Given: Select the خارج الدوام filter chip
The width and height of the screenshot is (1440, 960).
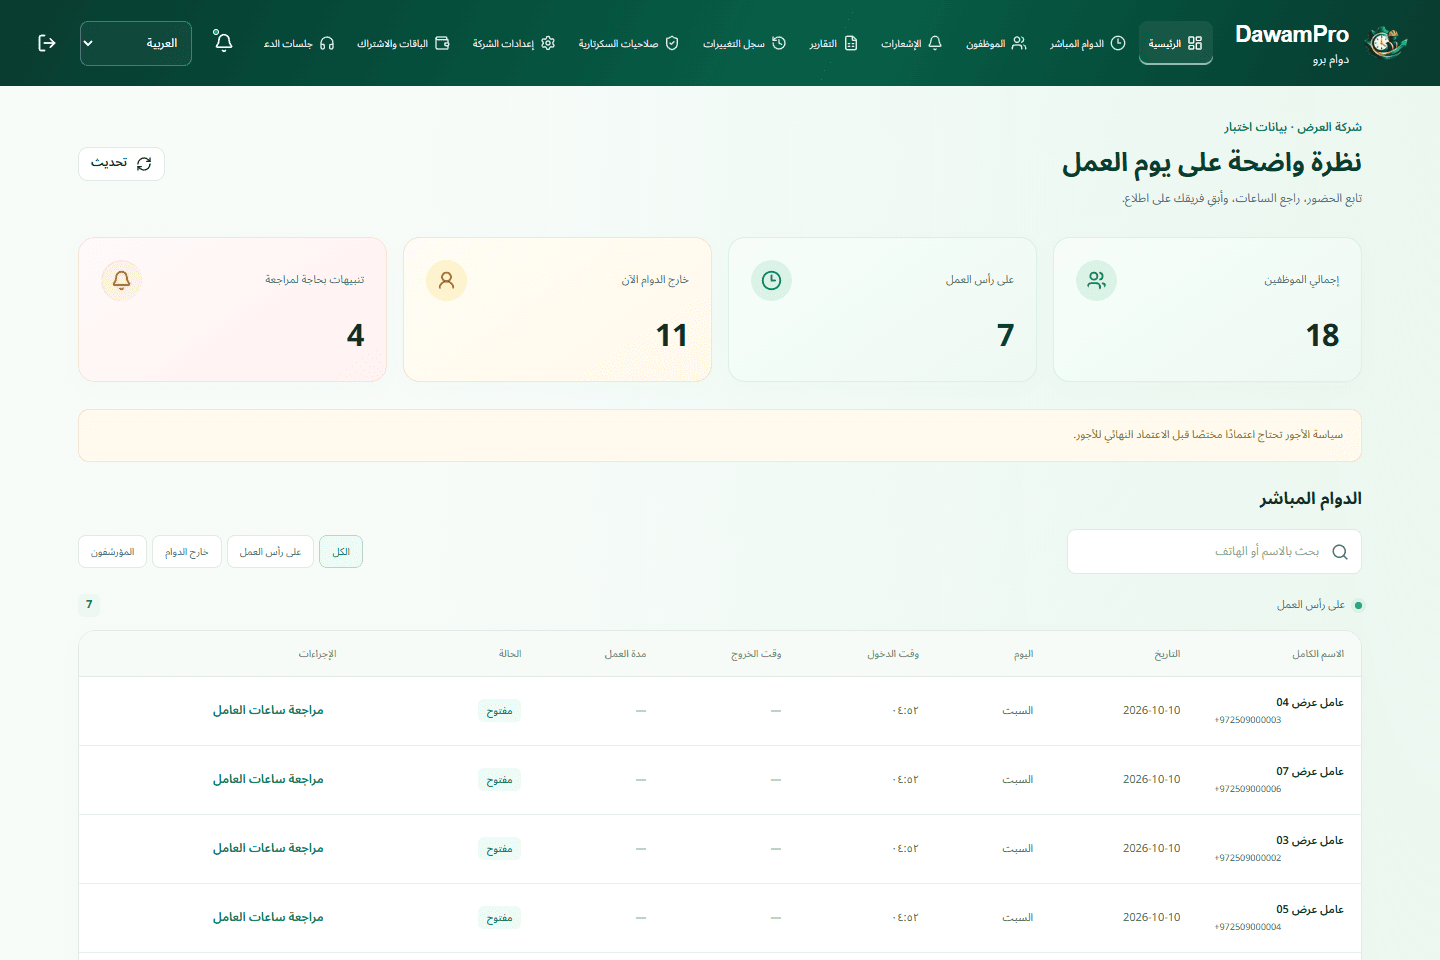Looking at the screenshot, I should (x=187, y=552).
